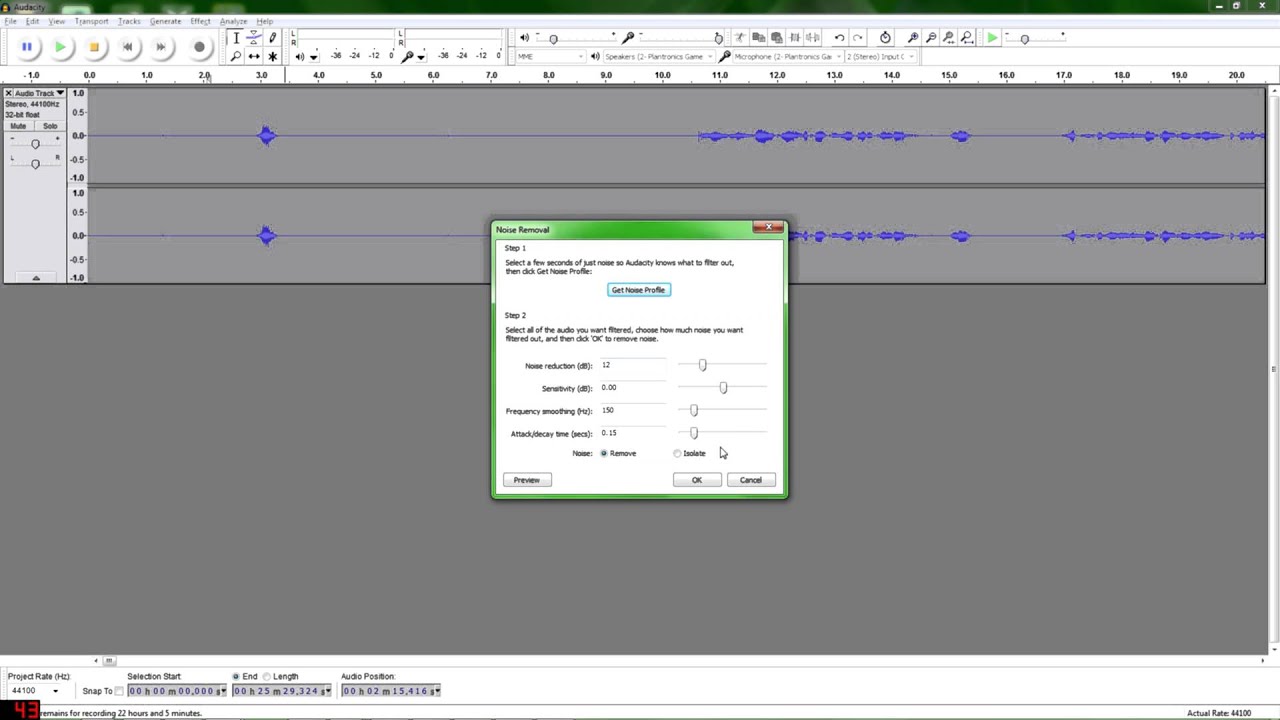Click Cancel in Noise Removal dialog

point(751,480)
